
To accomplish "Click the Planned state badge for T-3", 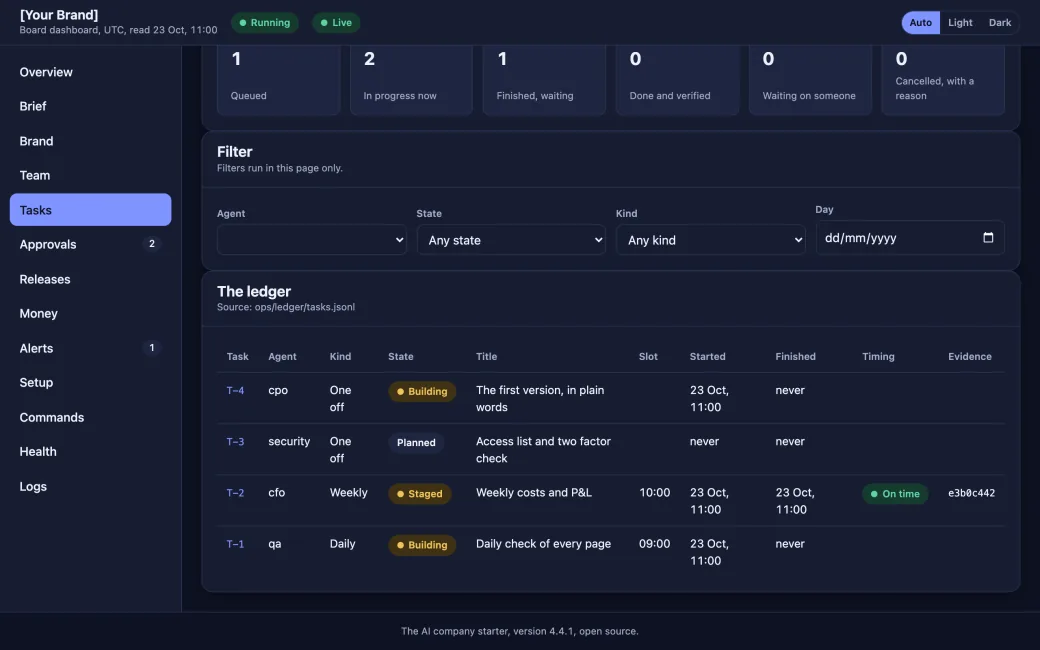I will coord(416,442).
